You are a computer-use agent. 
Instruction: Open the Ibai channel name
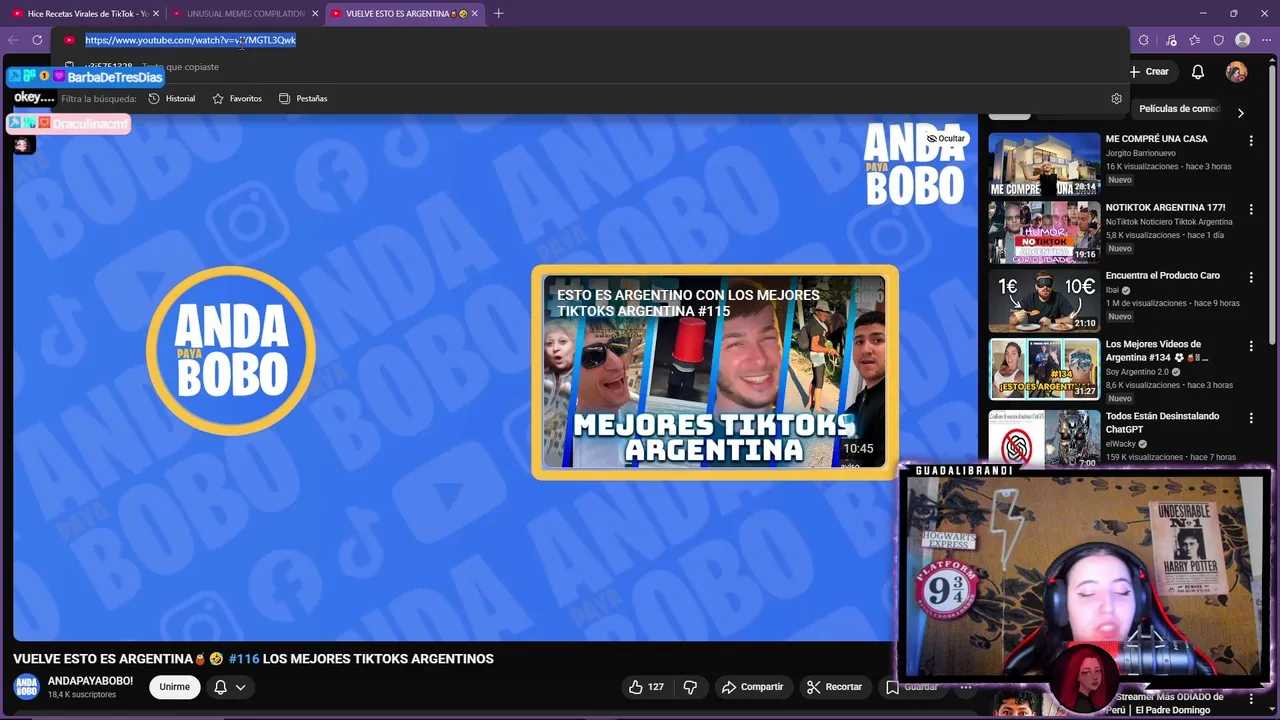pyautogui.click(x=1112, y=290)
